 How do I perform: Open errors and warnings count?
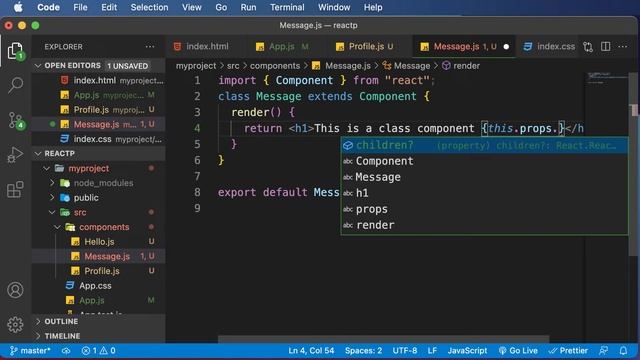(x=98, y=351)
